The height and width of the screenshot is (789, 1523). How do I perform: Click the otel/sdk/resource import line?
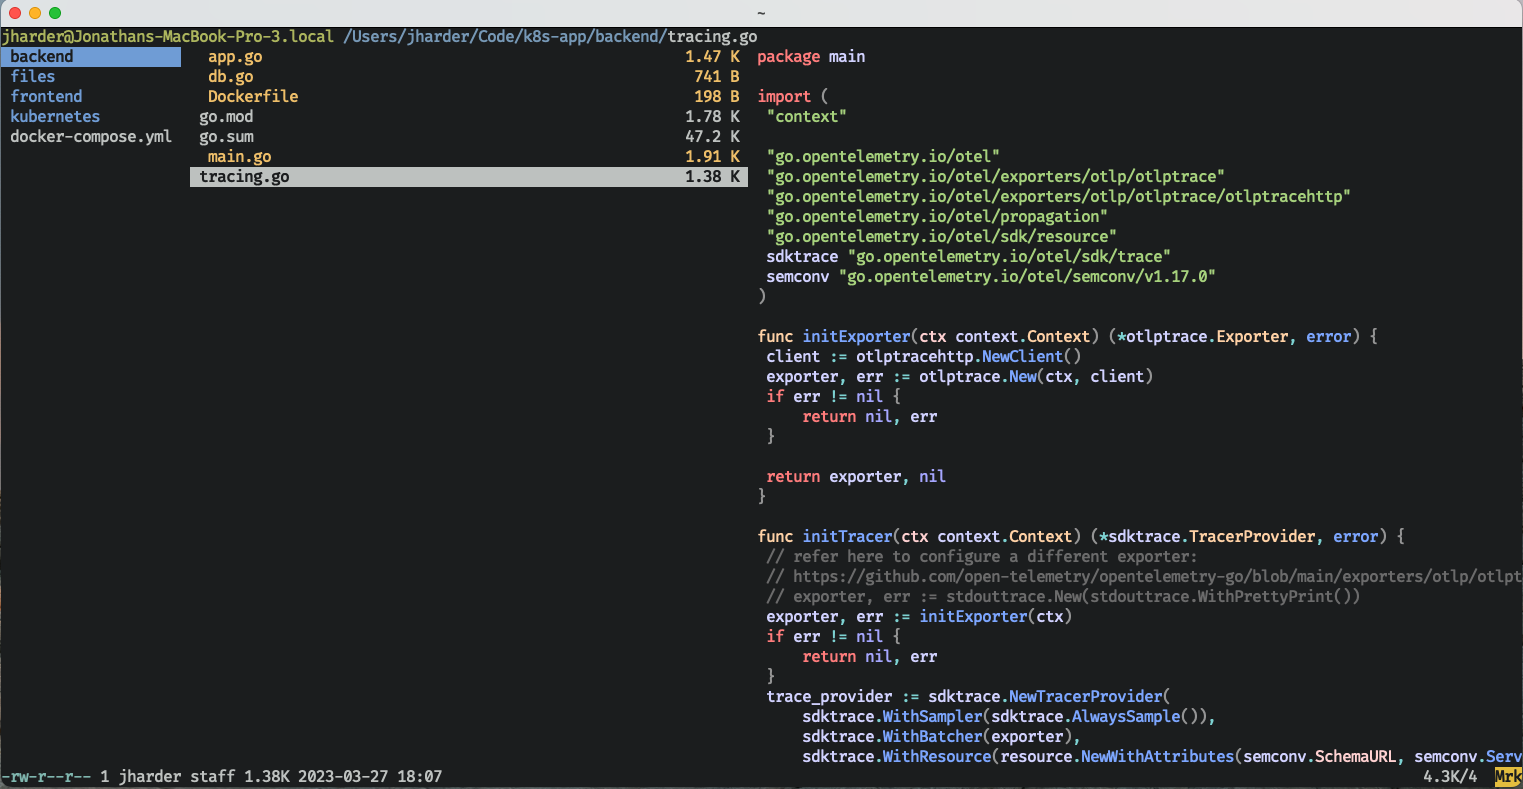[x=941, y=237]
